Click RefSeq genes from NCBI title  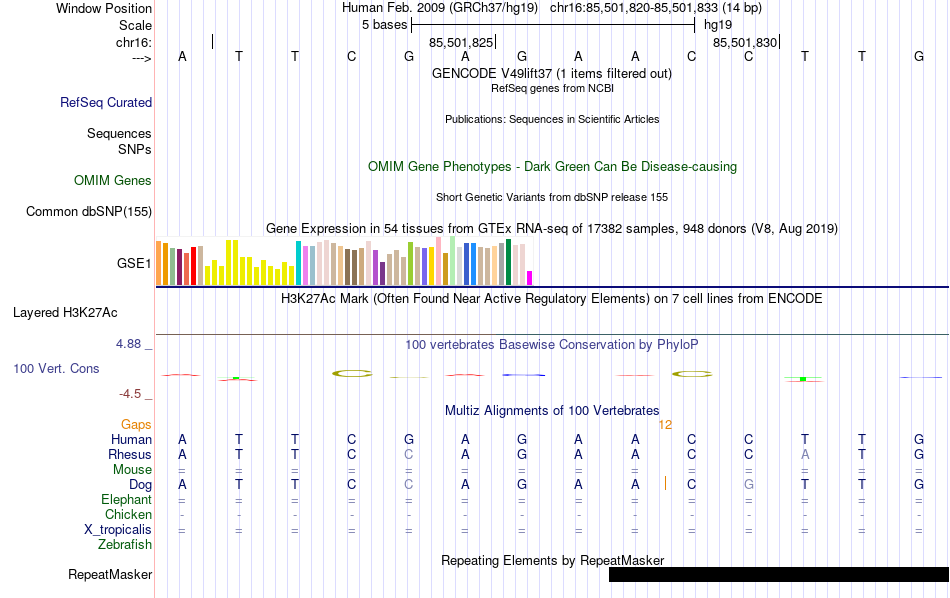click(x=552, y=88)
